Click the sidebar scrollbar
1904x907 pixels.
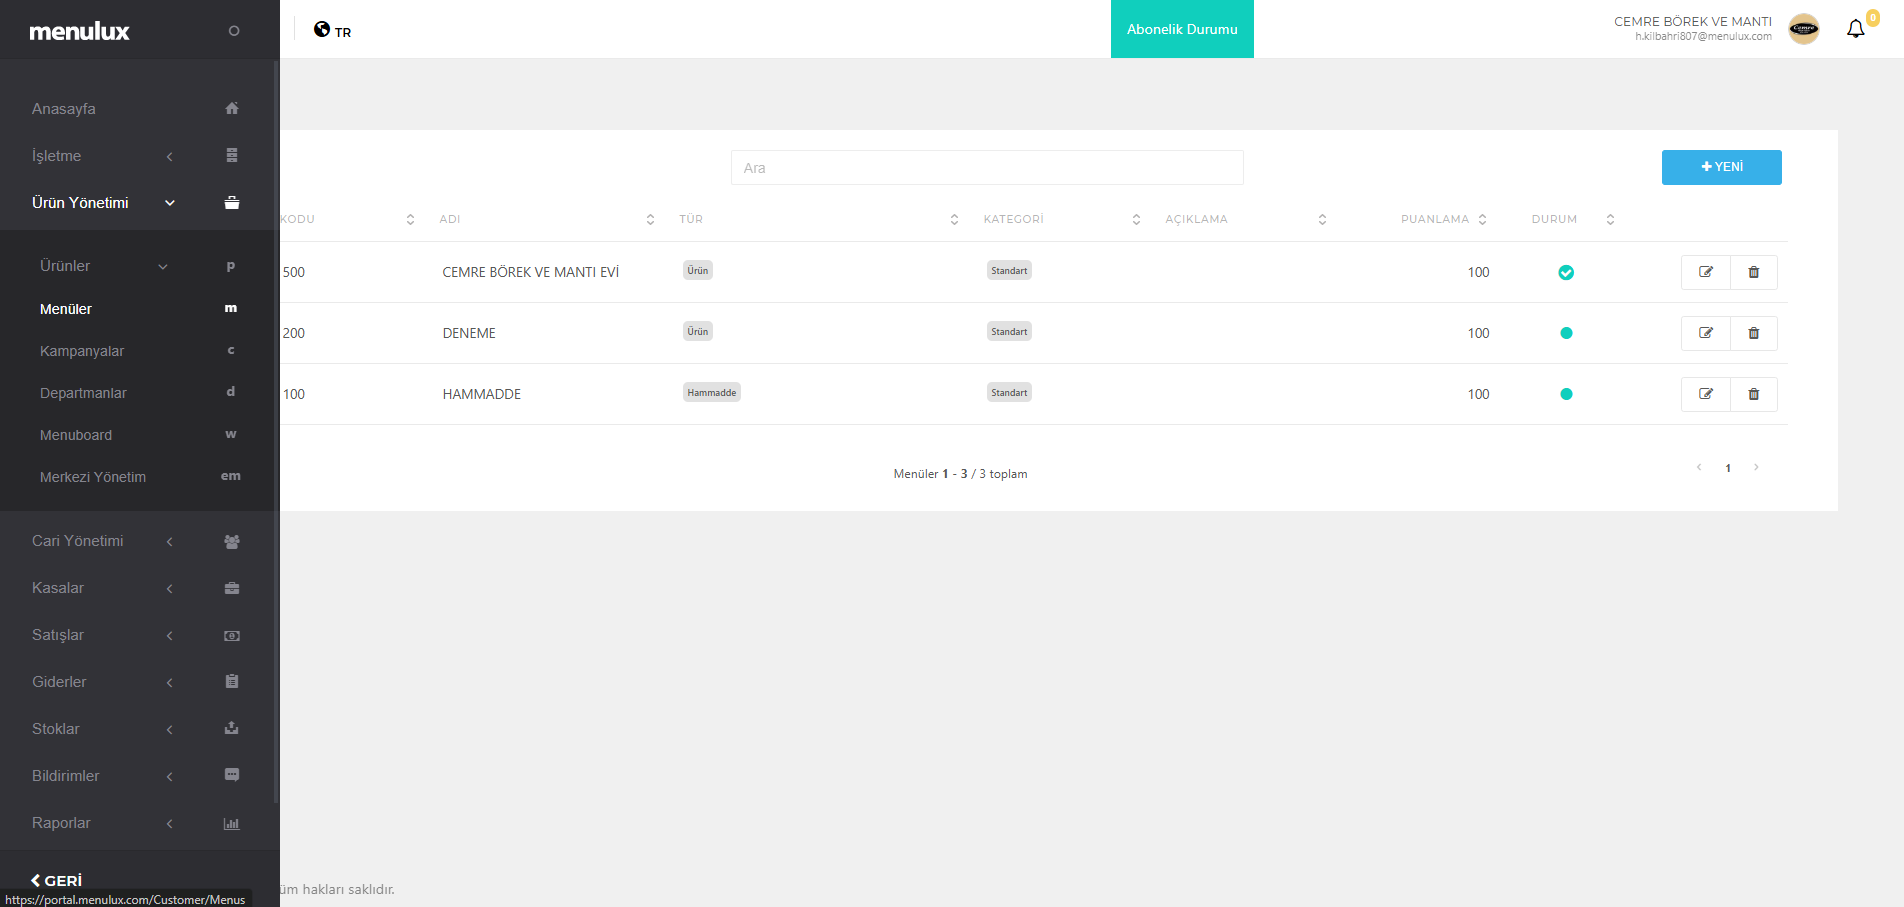[x=276, y=430]
